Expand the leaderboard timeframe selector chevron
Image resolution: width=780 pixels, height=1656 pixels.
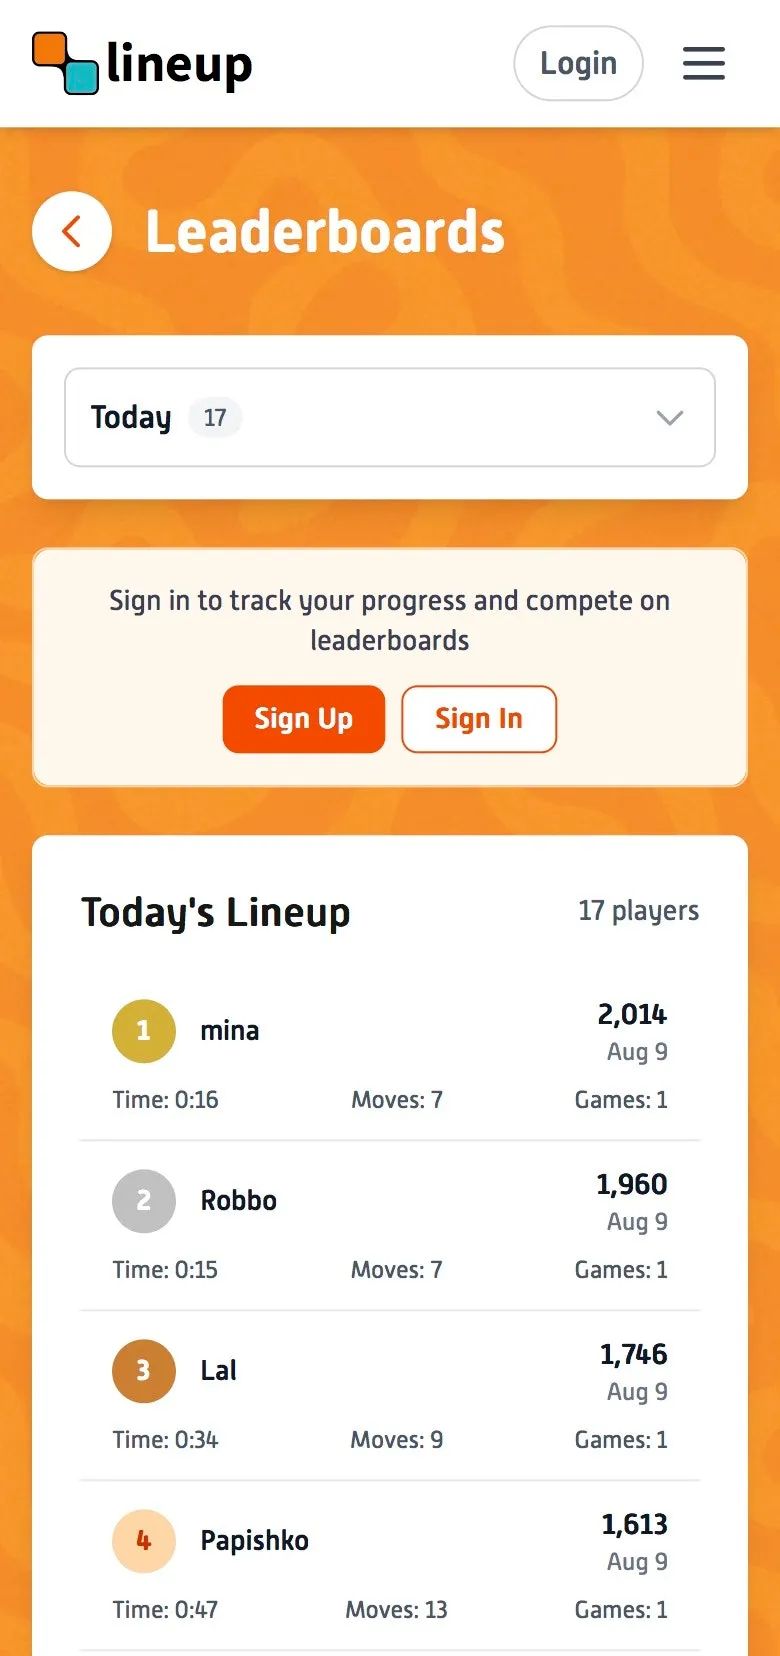click(669, 417)
